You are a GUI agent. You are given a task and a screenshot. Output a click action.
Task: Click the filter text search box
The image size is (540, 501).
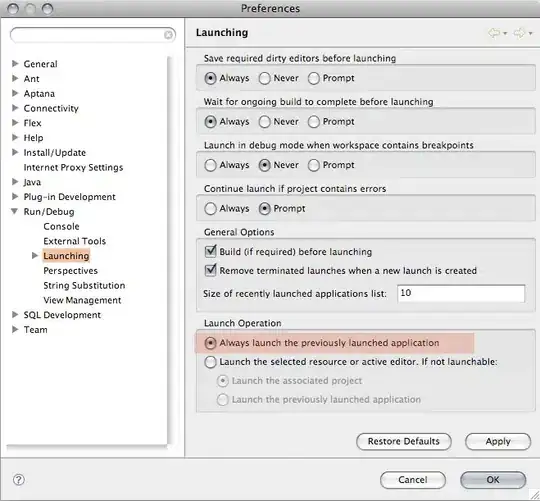(x=93, y=35)
